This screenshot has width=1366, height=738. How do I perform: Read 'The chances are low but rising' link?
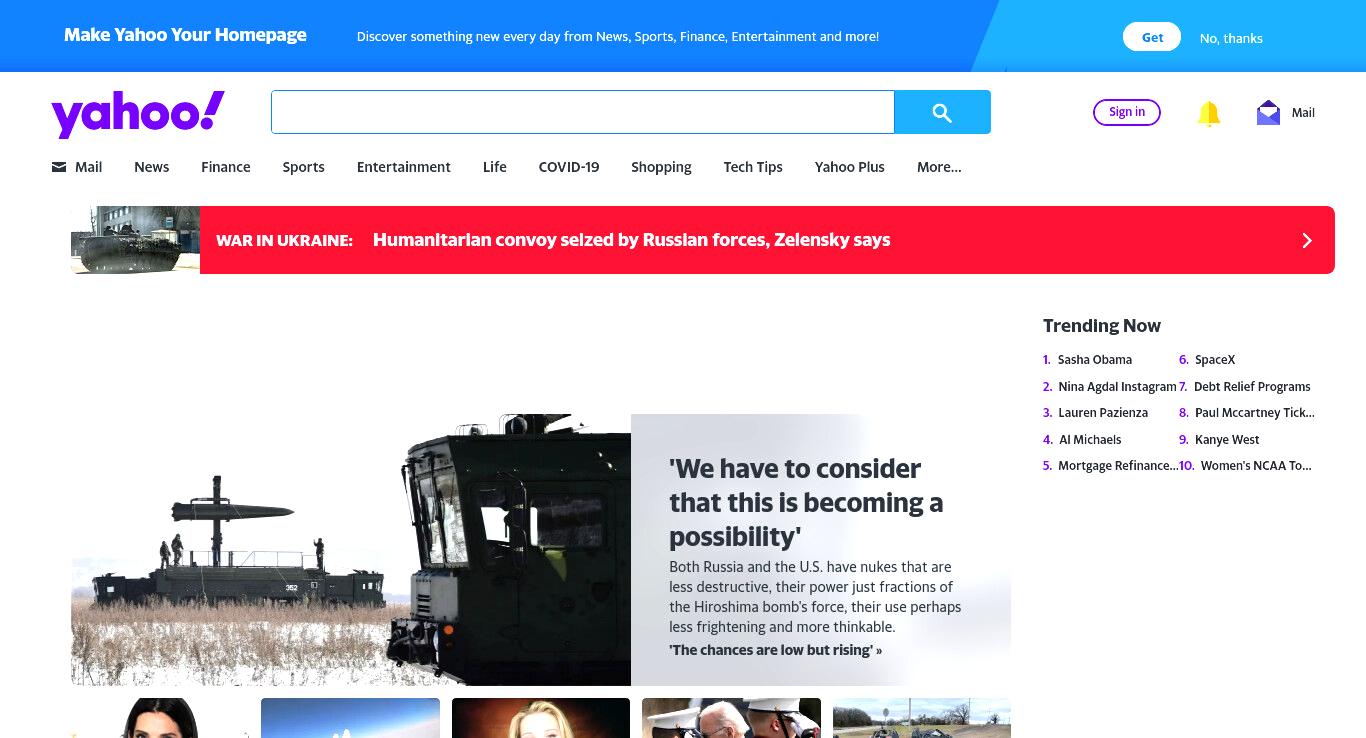coord(775,650)
